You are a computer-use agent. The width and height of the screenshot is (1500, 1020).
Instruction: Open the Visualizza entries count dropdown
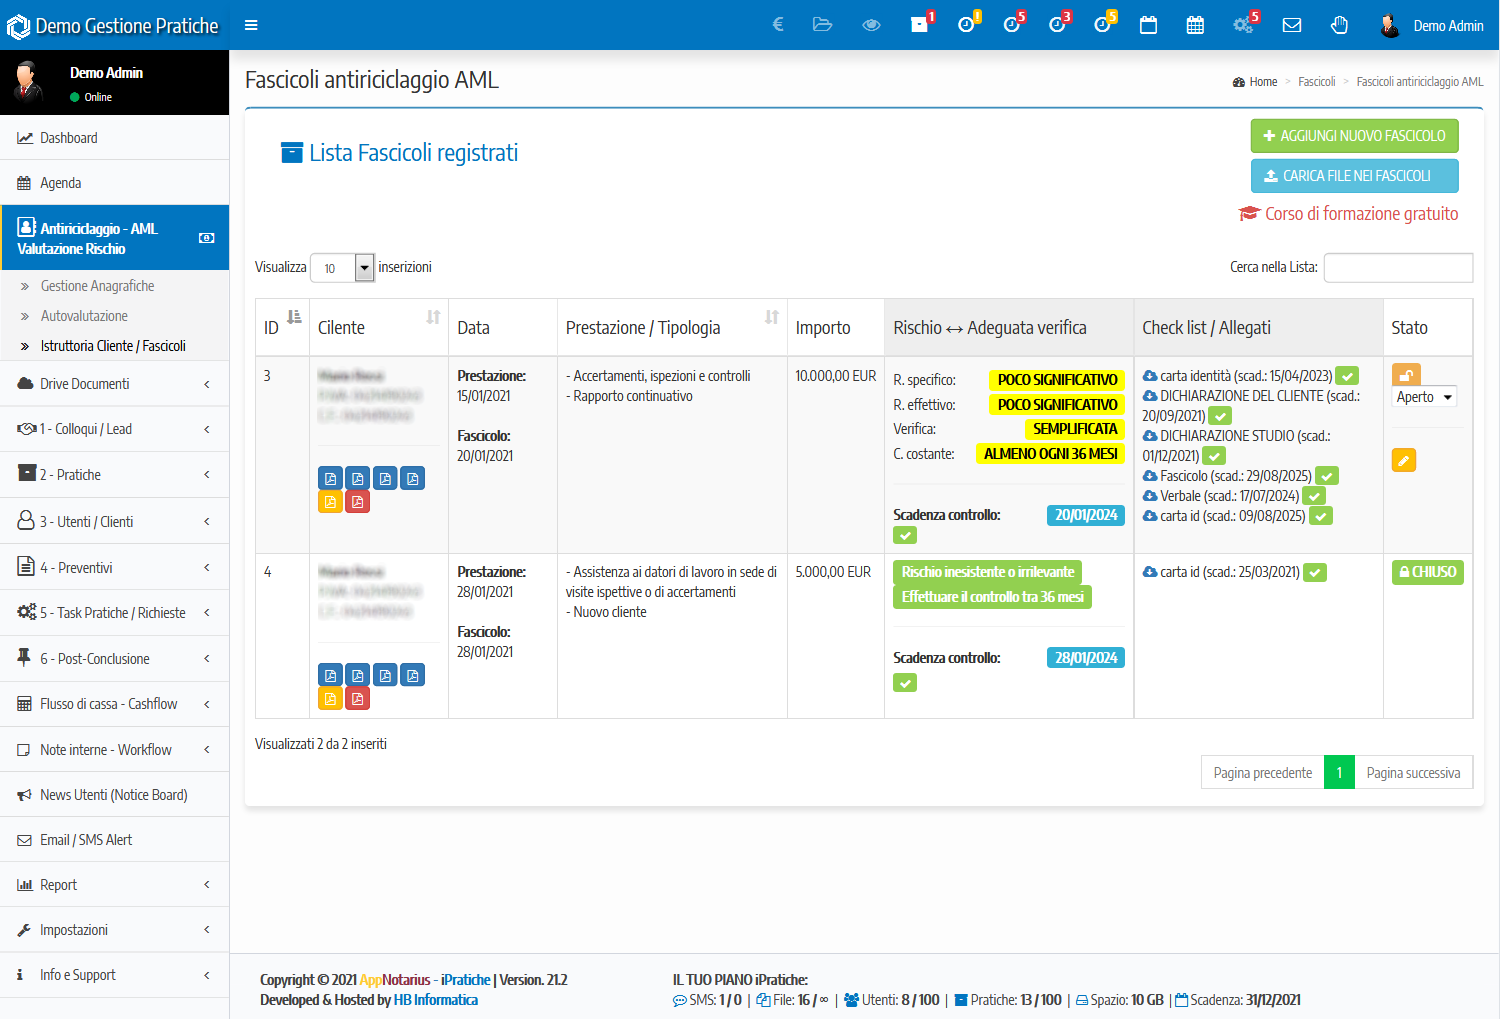342,268
